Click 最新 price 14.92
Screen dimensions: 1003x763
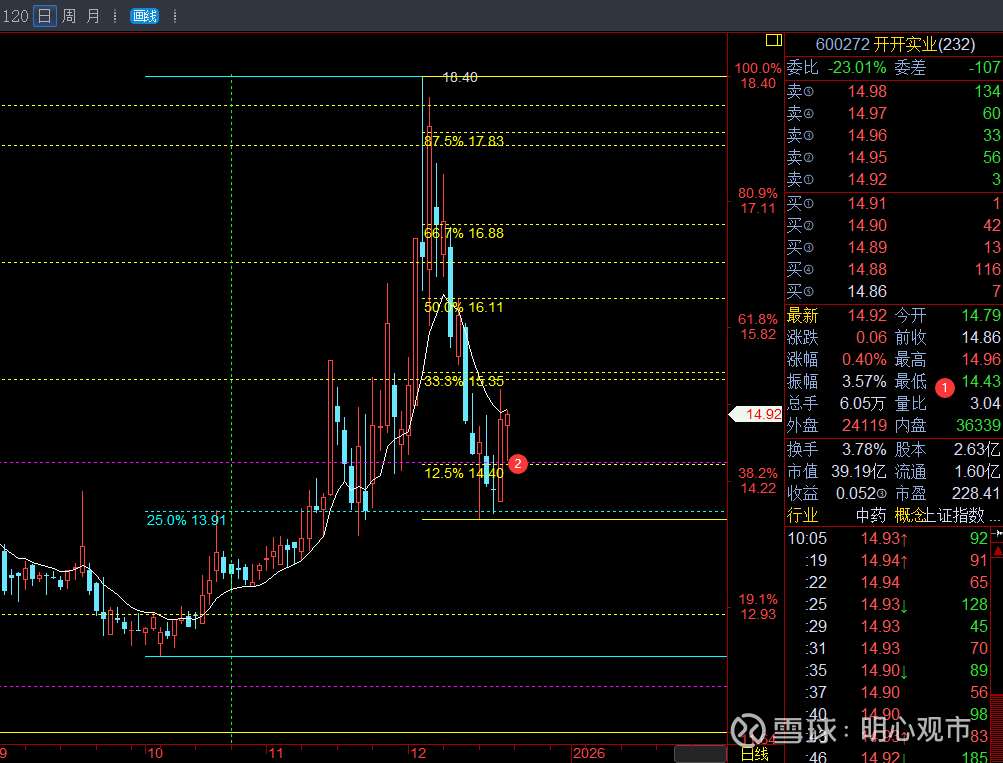pos(867,315)
